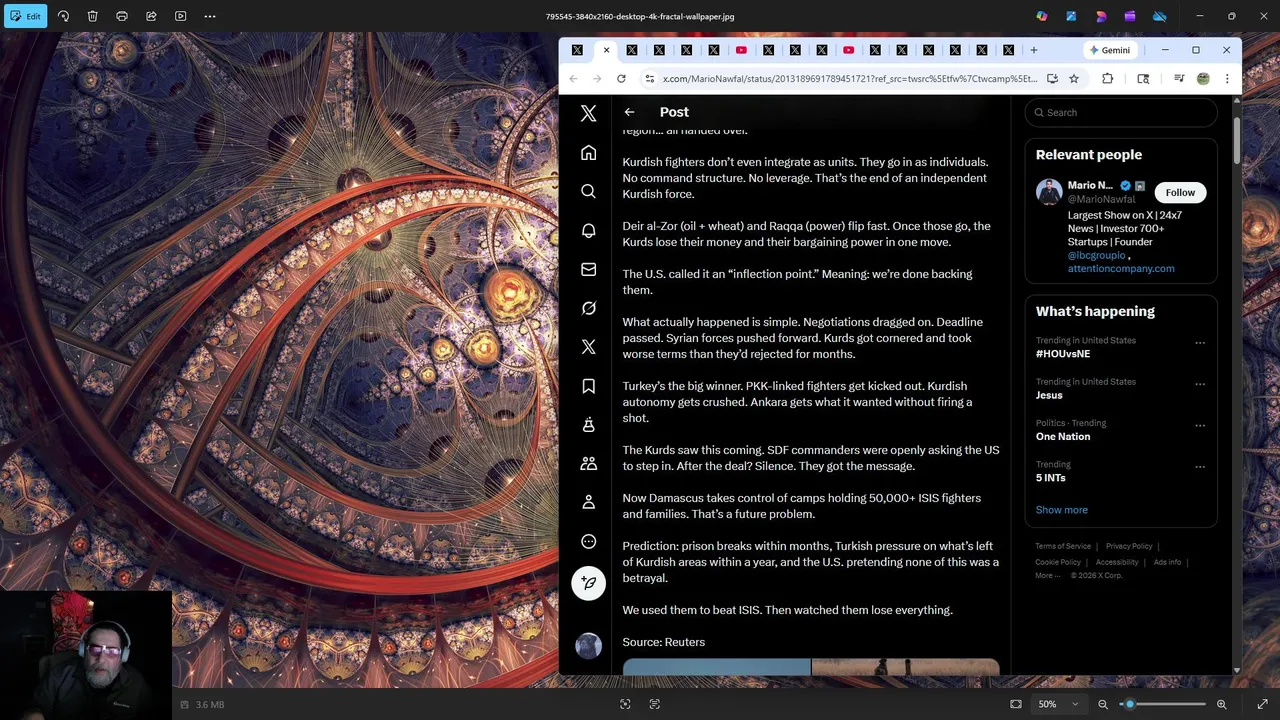Open the 50% zoom level dropdown
Screen dimensions: 1280x720
pyautogui.click(x=1058, y=704)
